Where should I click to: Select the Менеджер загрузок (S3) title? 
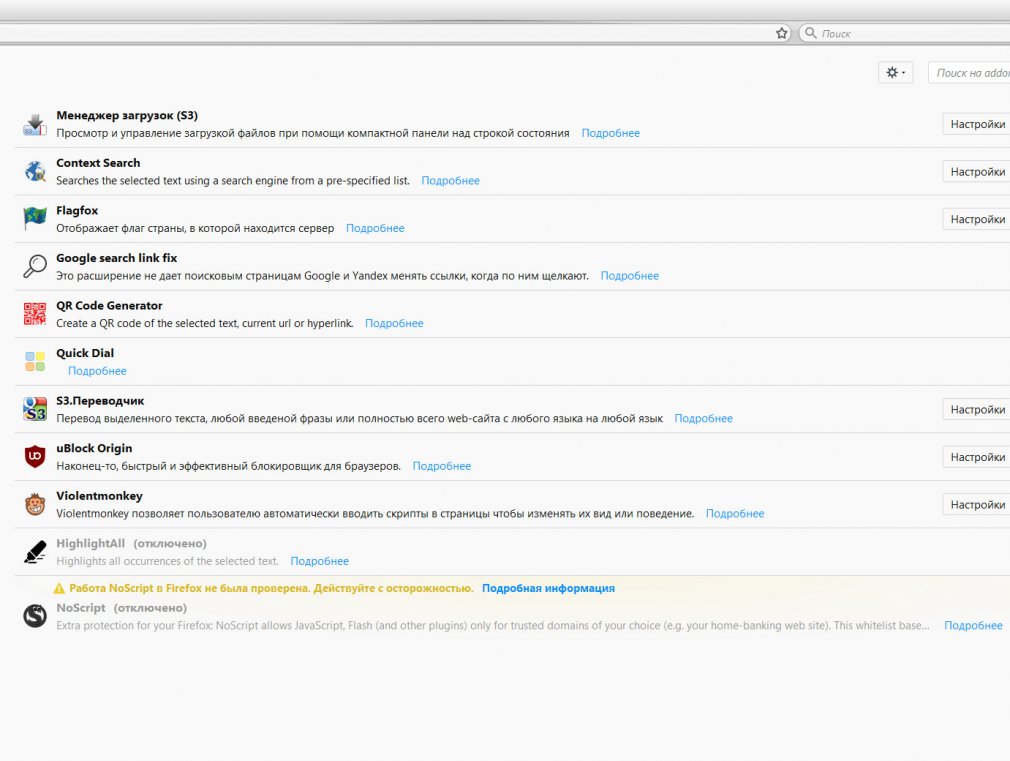click(127, 116)
